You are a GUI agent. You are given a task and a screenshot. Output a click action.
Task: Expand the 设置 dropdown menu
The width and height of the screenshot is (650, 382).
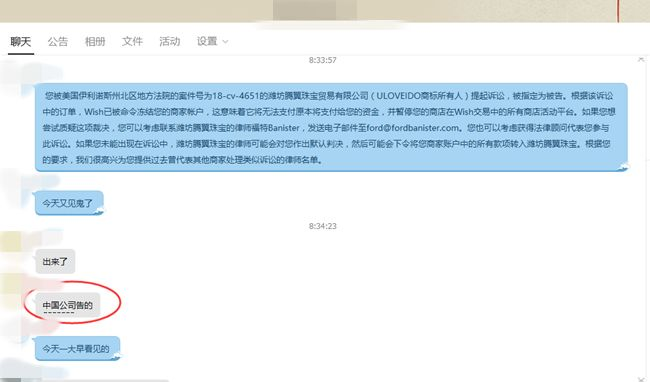[212, 41]
